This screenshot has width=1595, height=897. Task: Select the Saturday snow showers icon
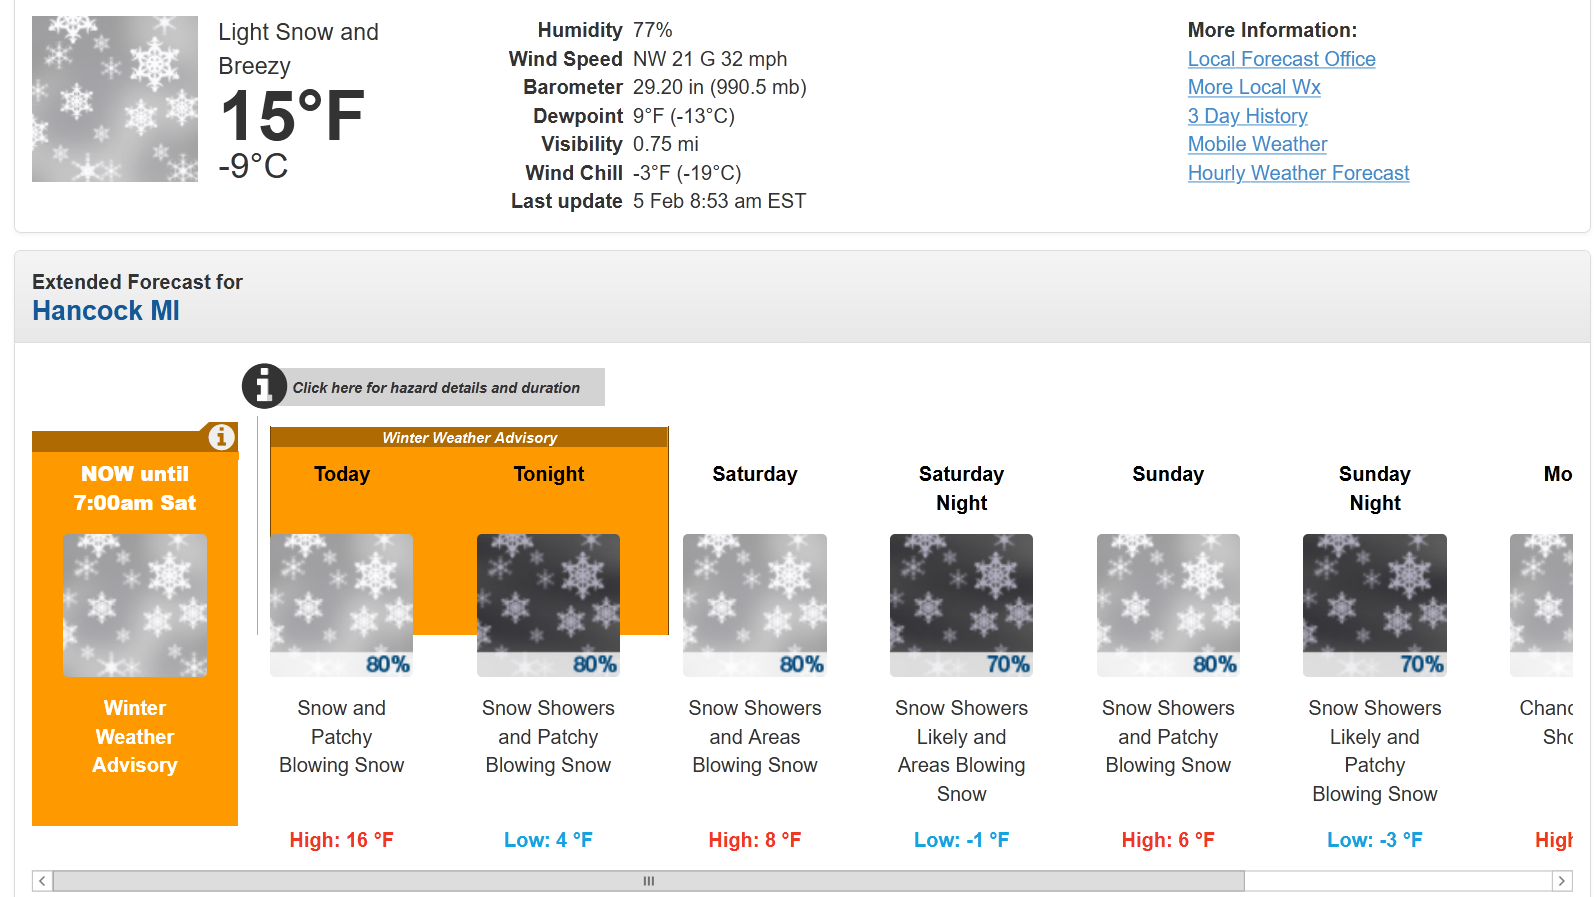(x=755, y=605)
